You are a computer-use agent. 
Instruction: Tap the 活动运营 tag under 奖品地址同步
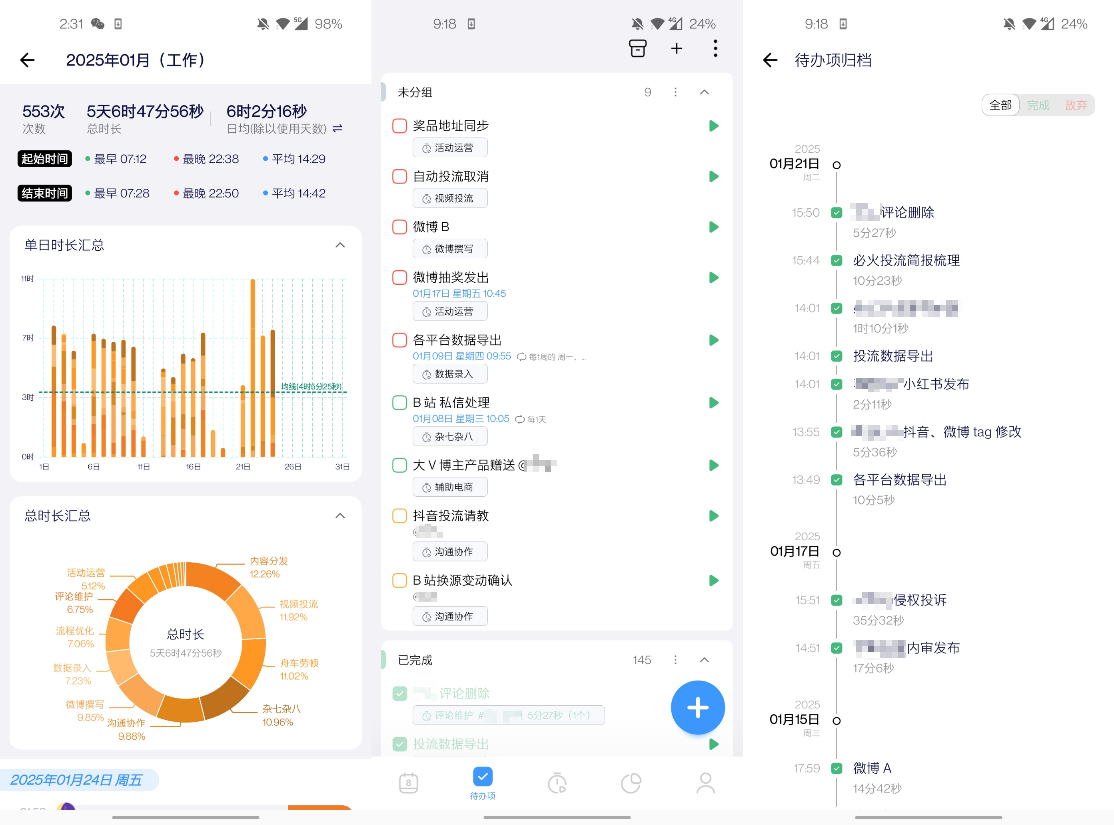(x=449, y=148)
